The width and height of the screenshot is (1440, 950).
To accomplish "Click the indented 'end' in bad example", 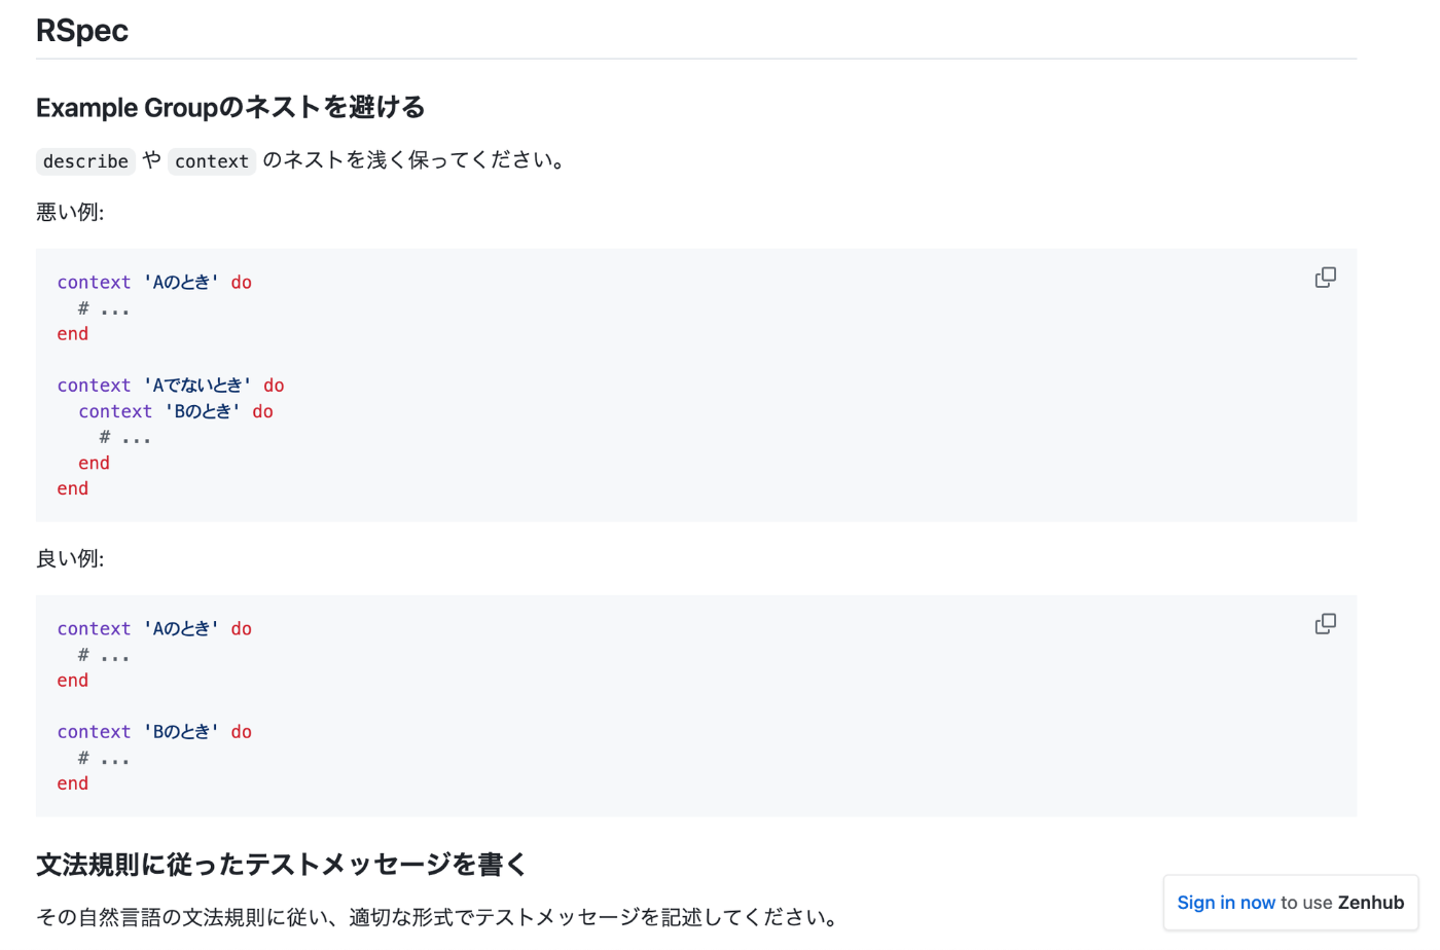I will 94,463.
